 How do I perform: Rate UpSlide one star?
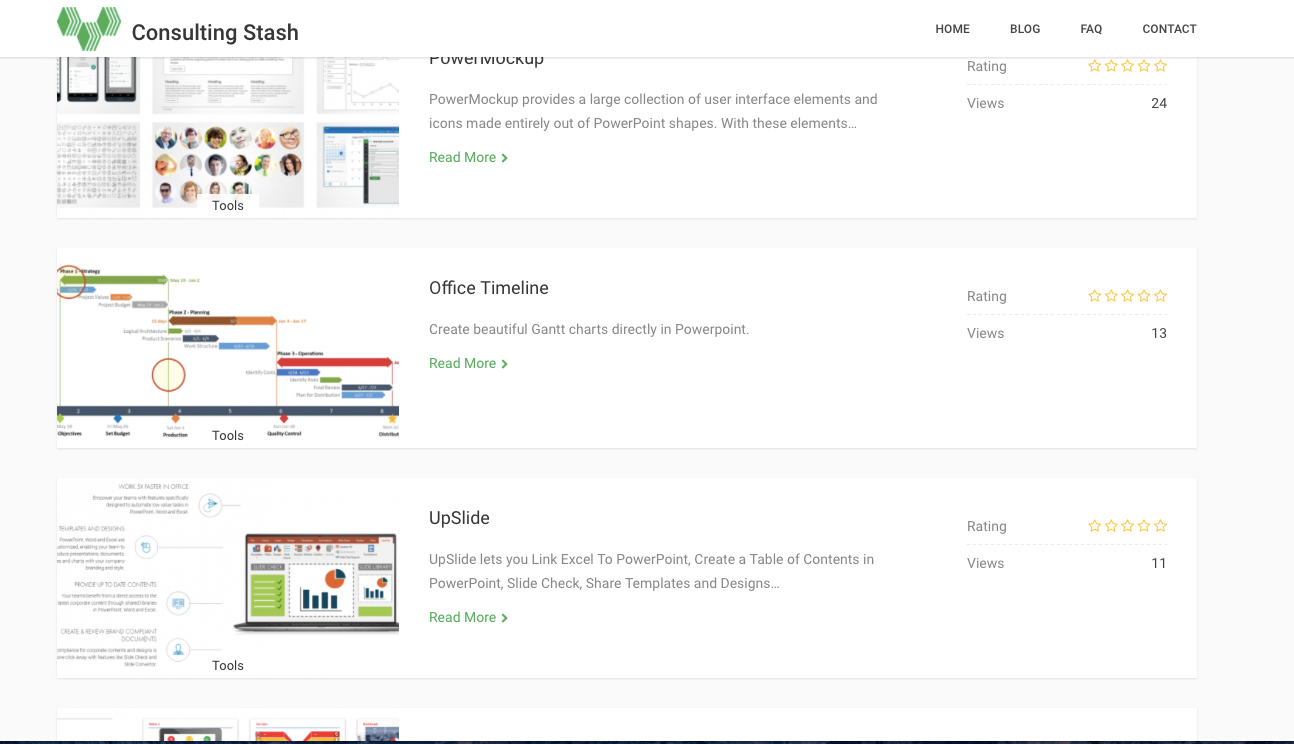coord(1095,526)
